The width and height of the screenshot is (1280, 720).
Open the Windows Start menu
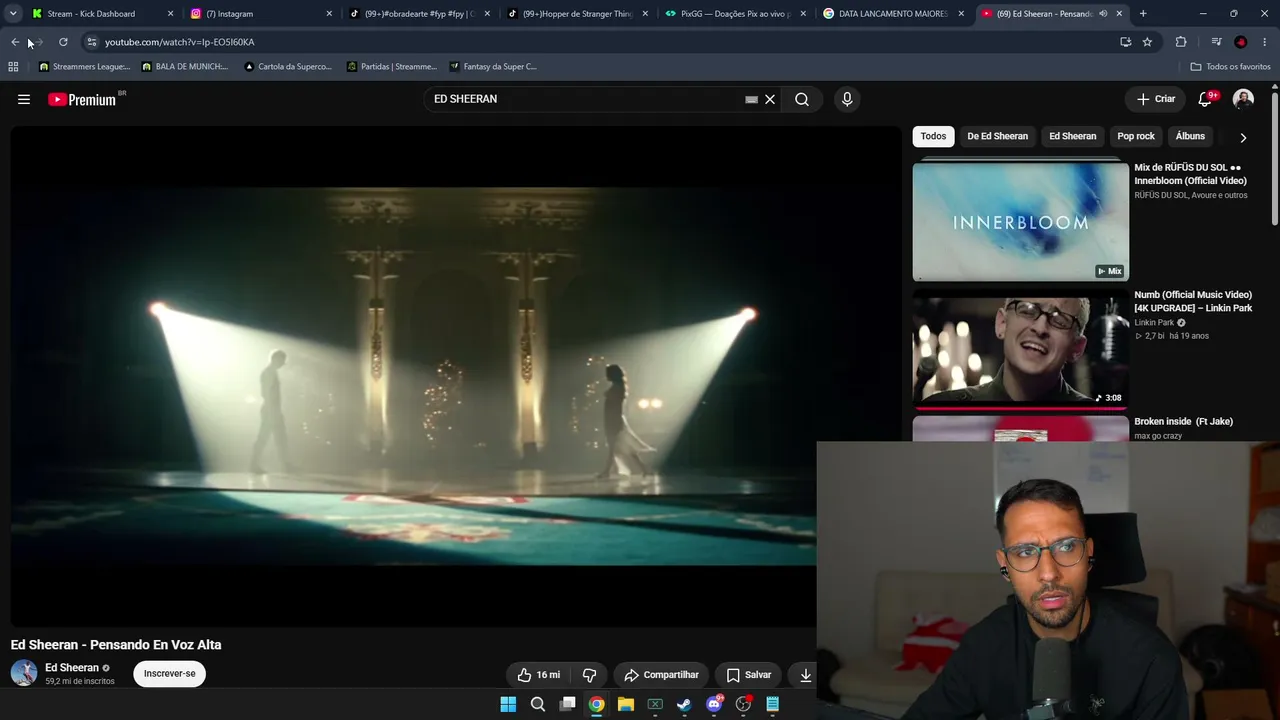pos(508,704)
